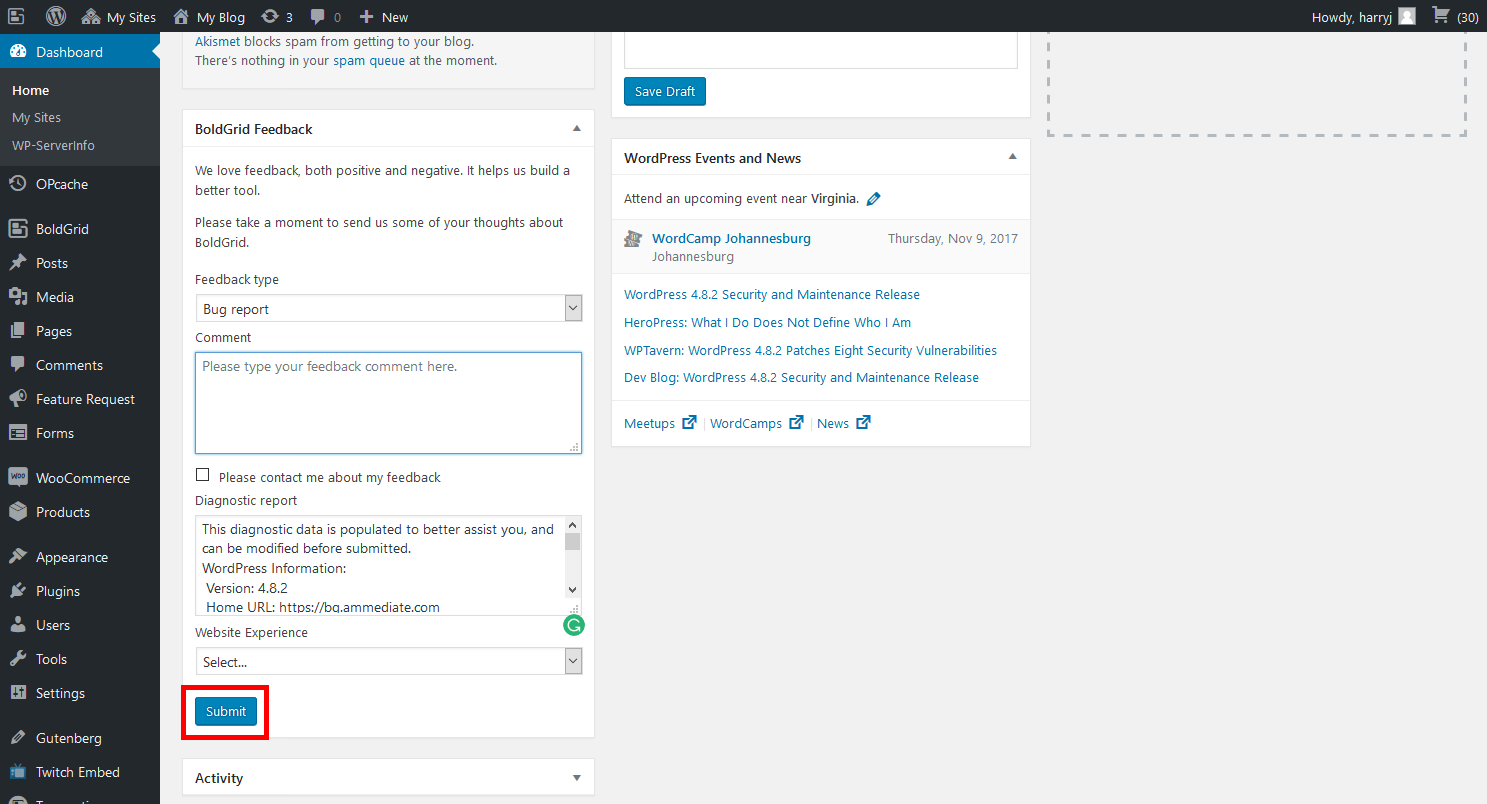
Task: Open WPTavern: WordPress 4.8.2 Patches link
Action: tap(810, 350)
